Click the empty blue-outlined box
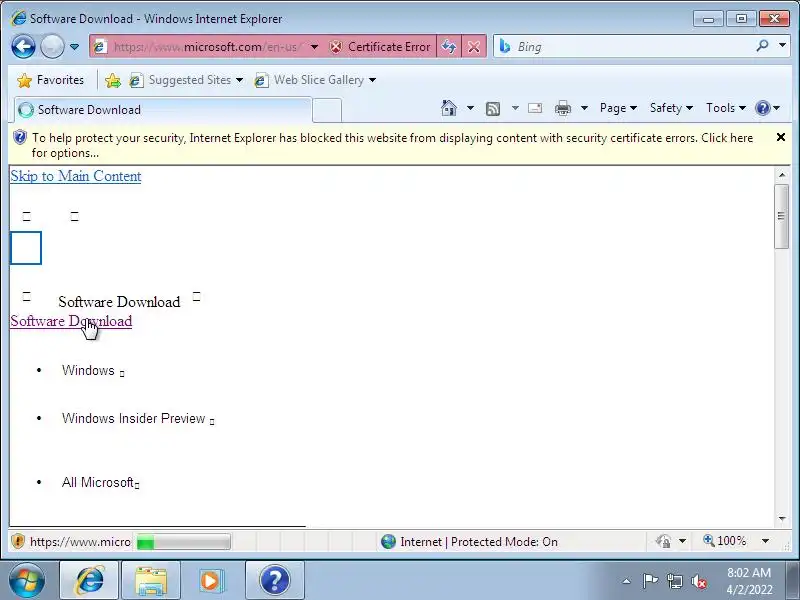The height and width of the screenshot is (600, 800). click(x=26, y=248)
